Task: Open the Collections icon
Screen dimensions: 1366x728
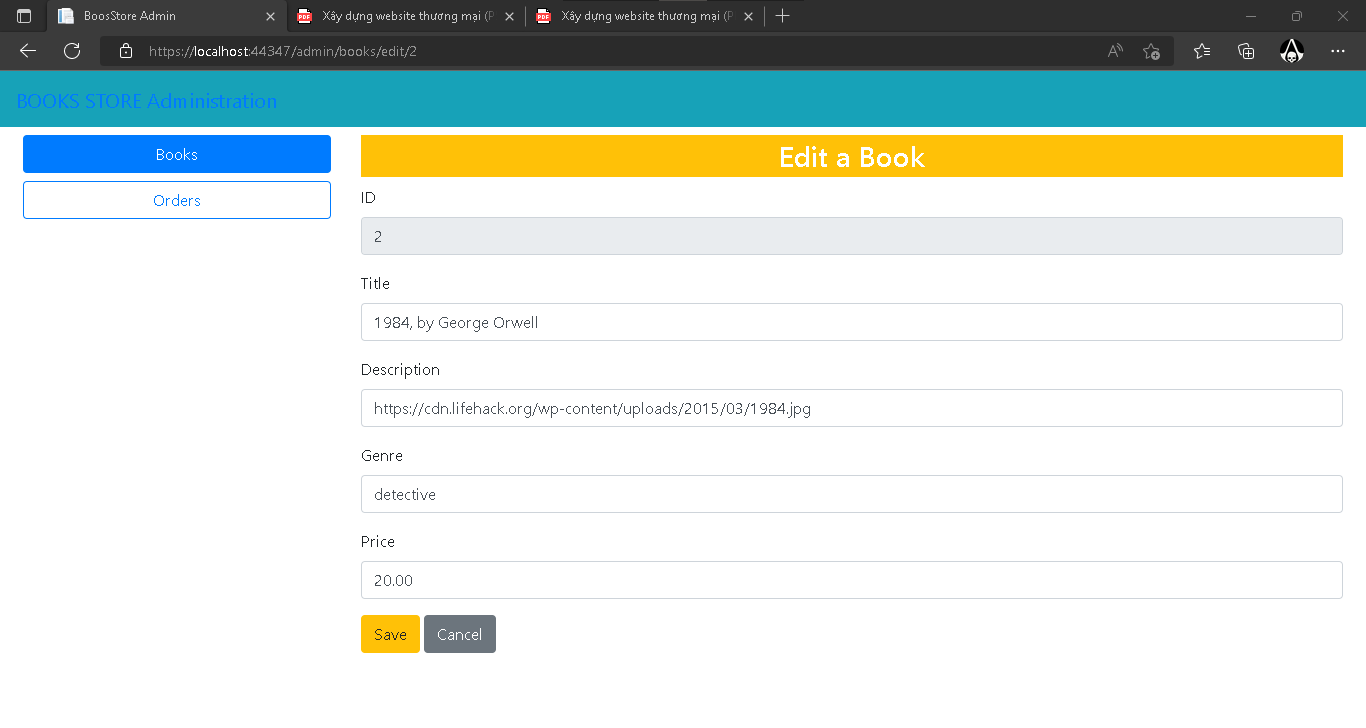Action: pos(1246,51)
